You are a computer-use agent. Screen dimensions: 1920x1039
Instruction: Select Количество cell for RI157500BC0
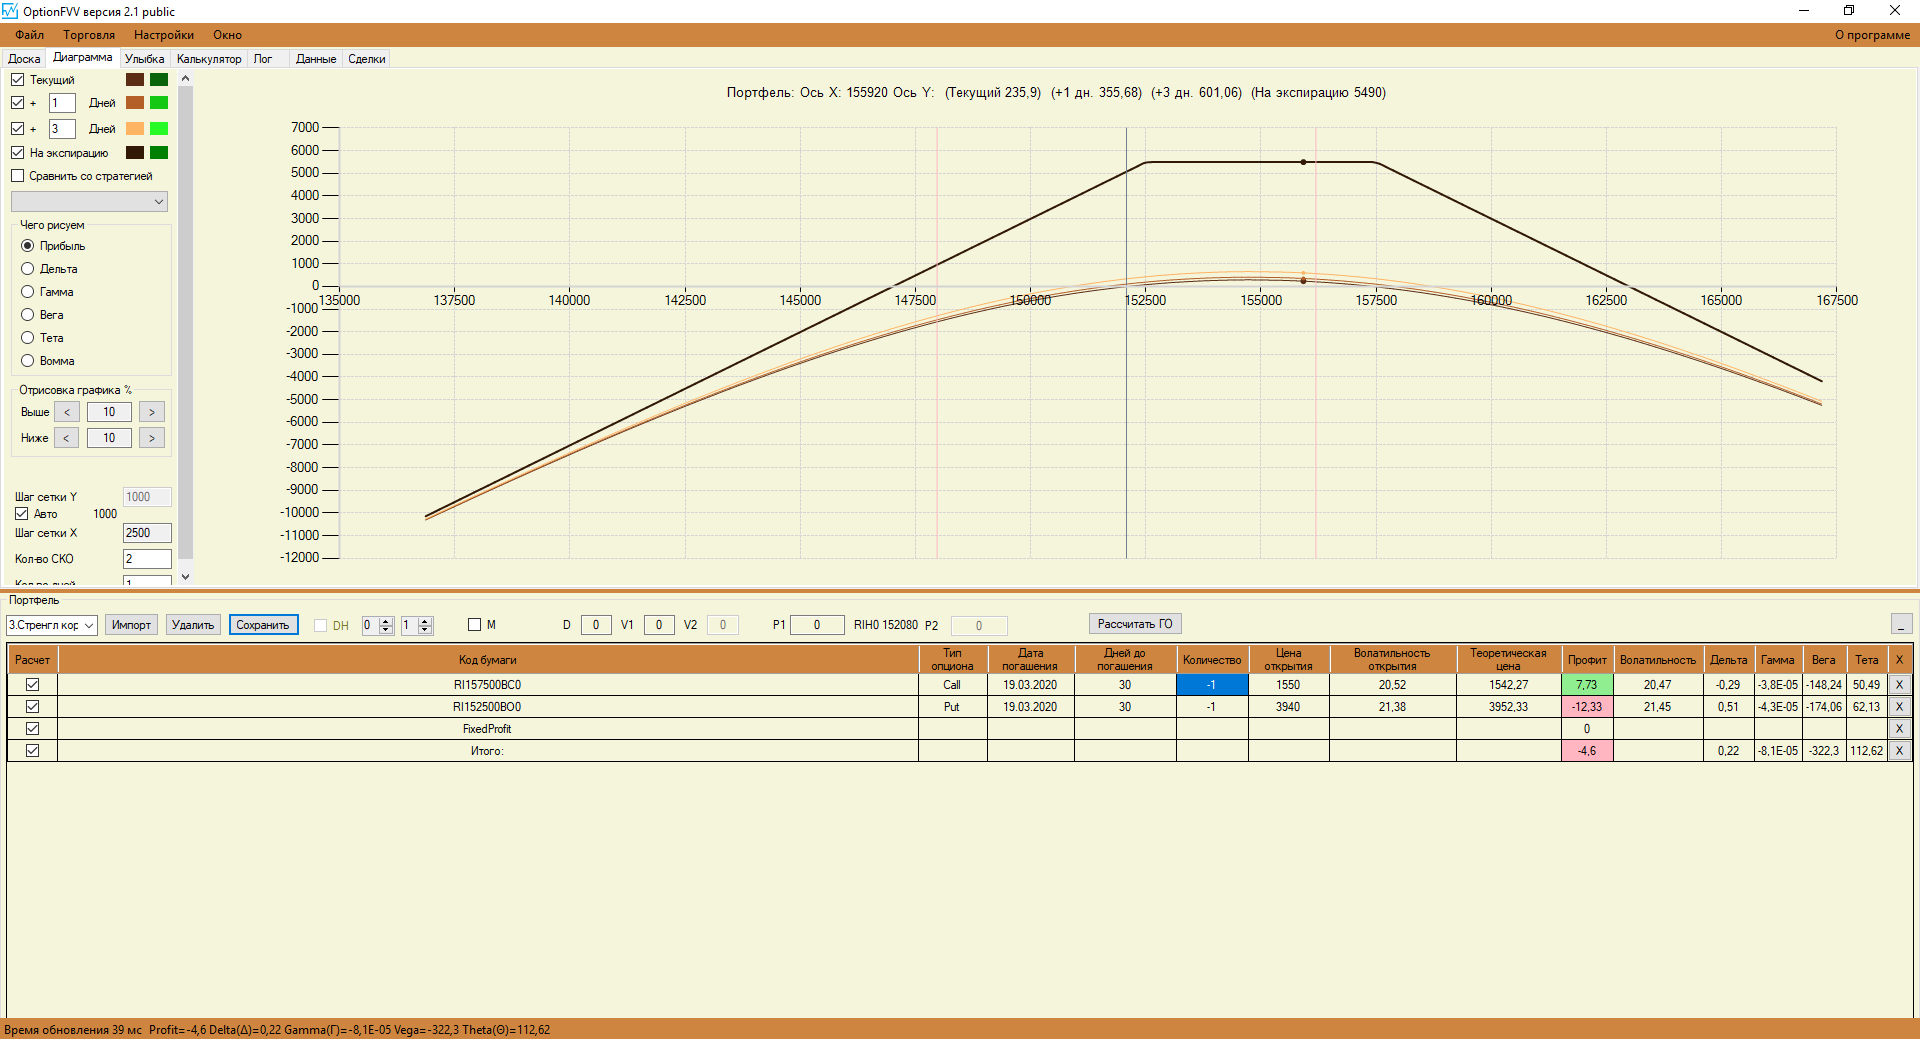(x=1212, y=685)
